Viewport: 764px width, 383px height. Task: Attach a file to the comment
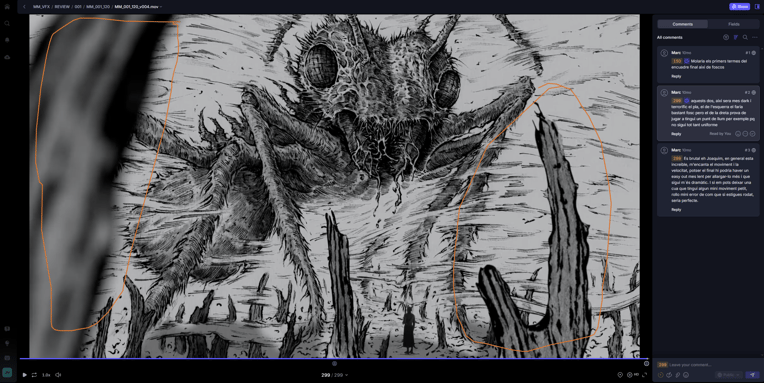click(678, 375)
